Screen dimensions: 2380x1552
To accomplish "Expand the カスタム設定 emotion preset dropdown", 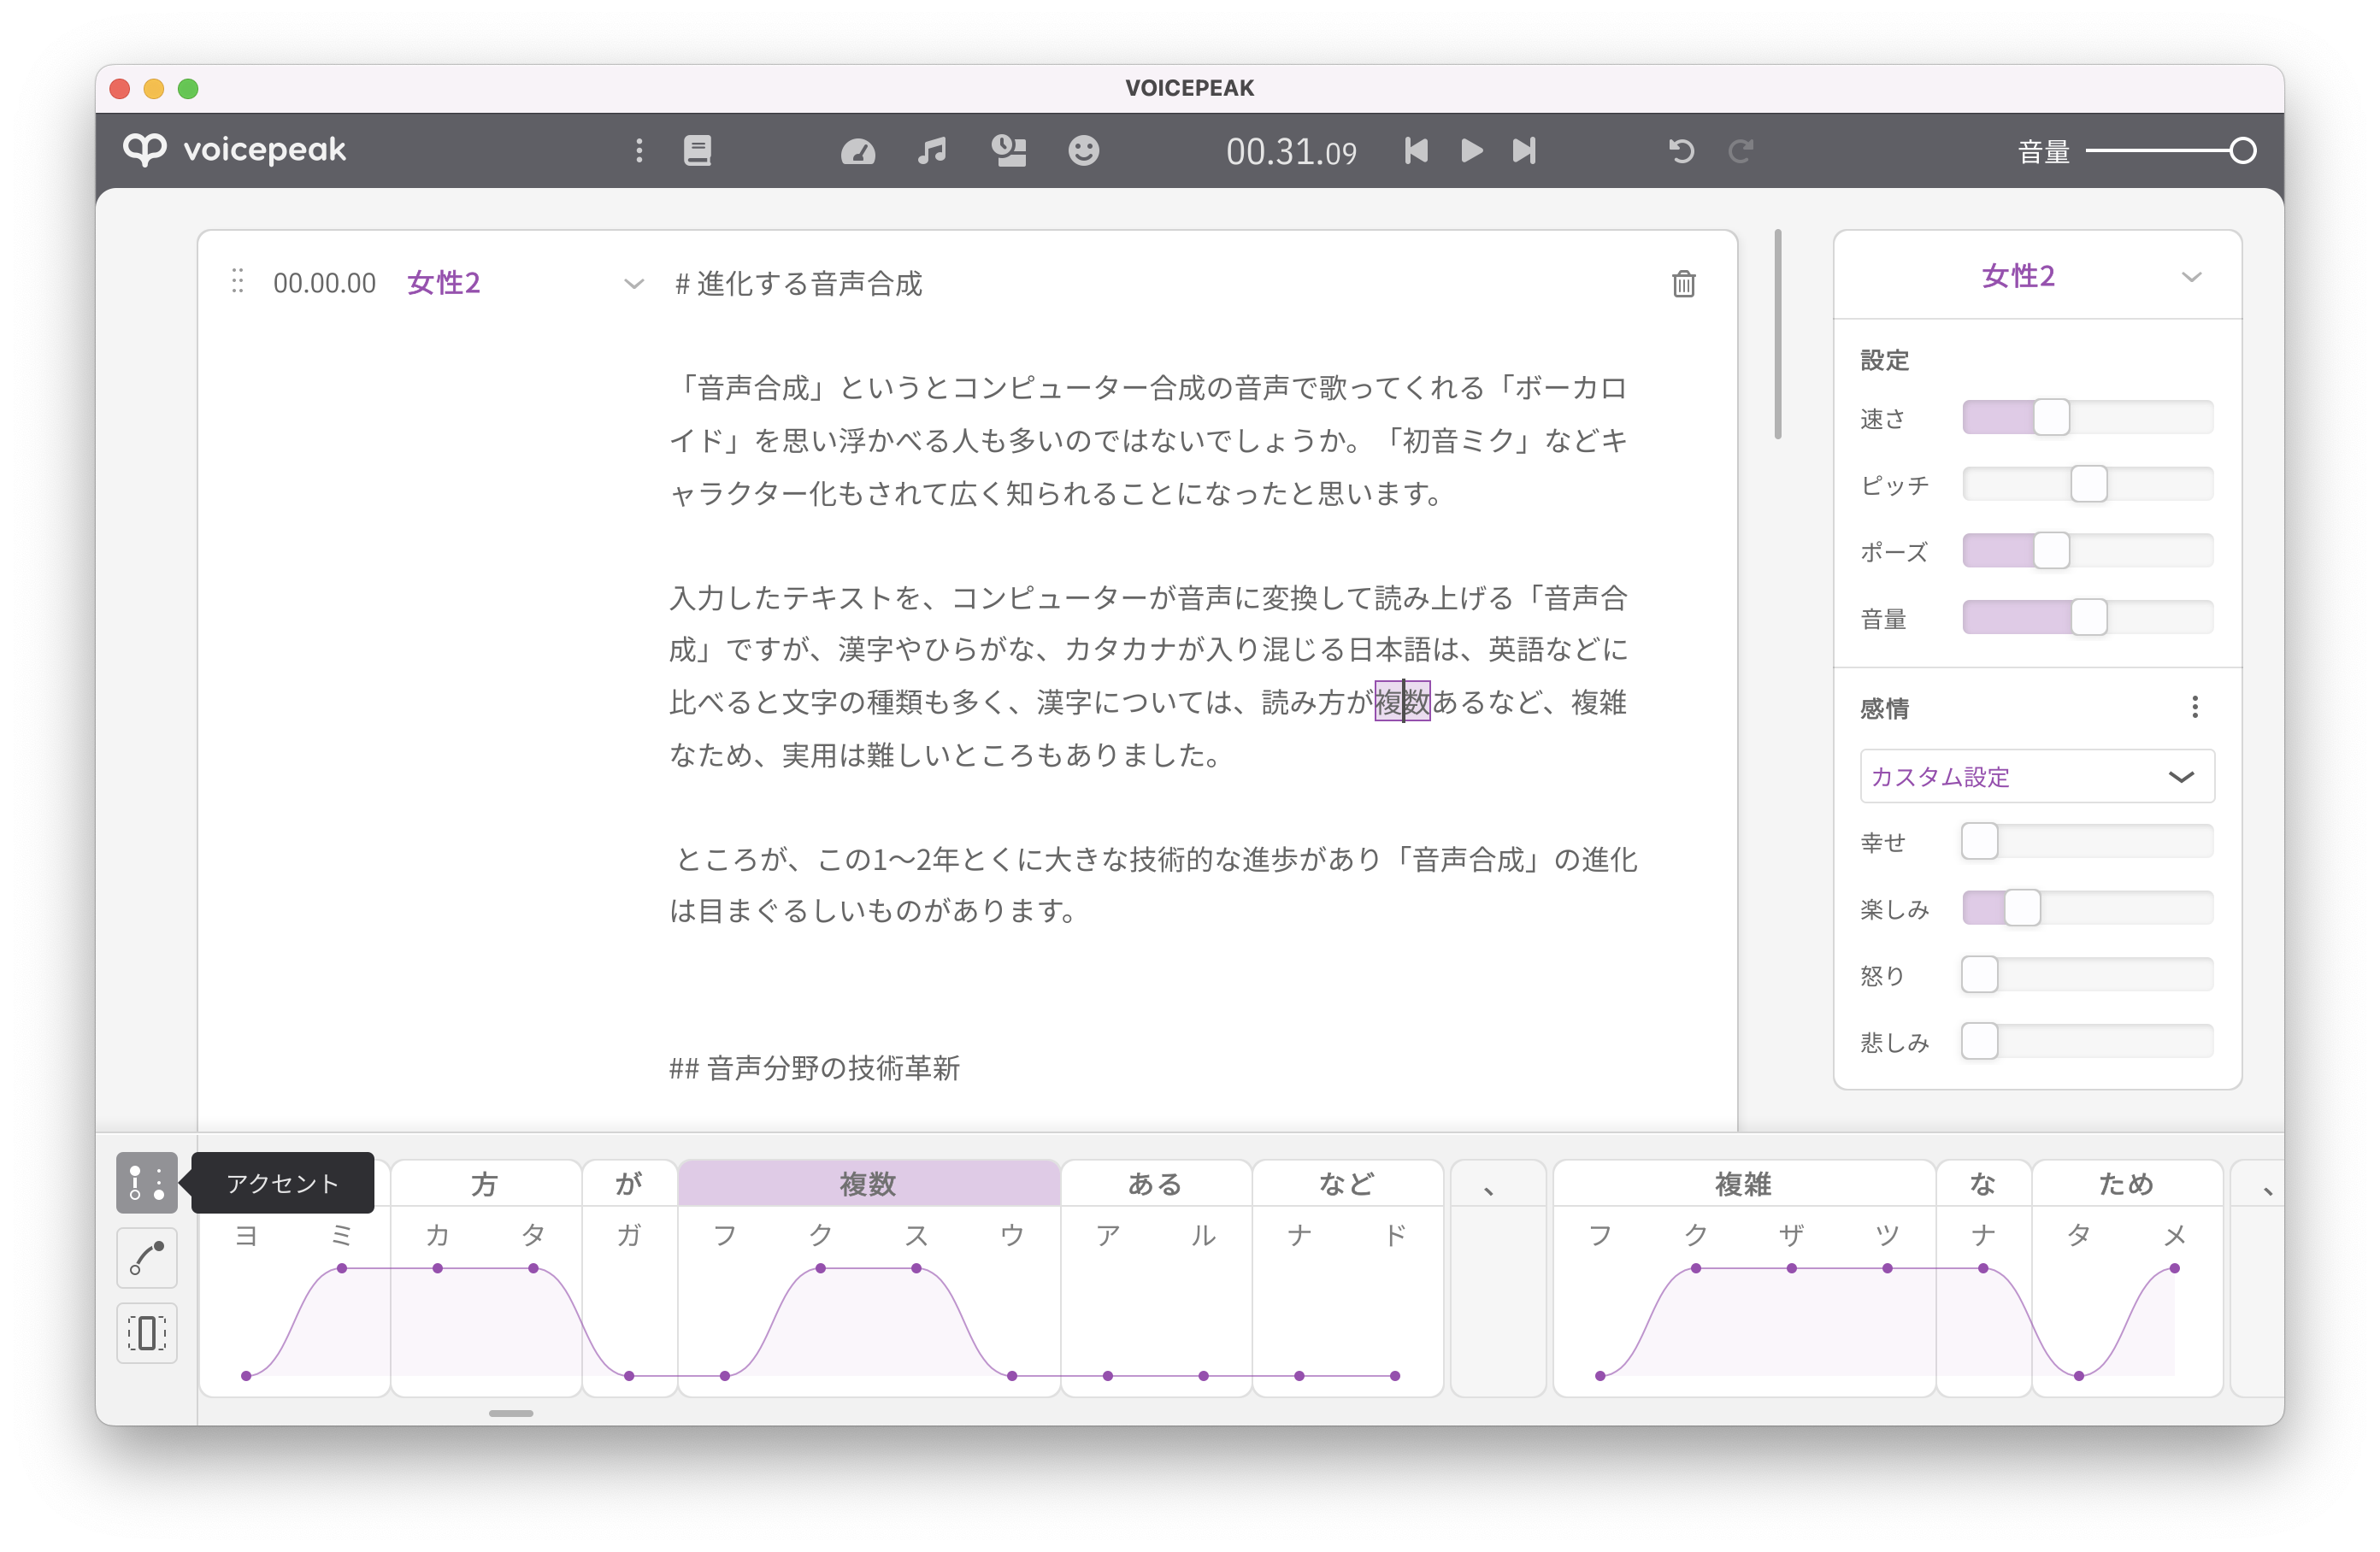I will point(2181,776).
